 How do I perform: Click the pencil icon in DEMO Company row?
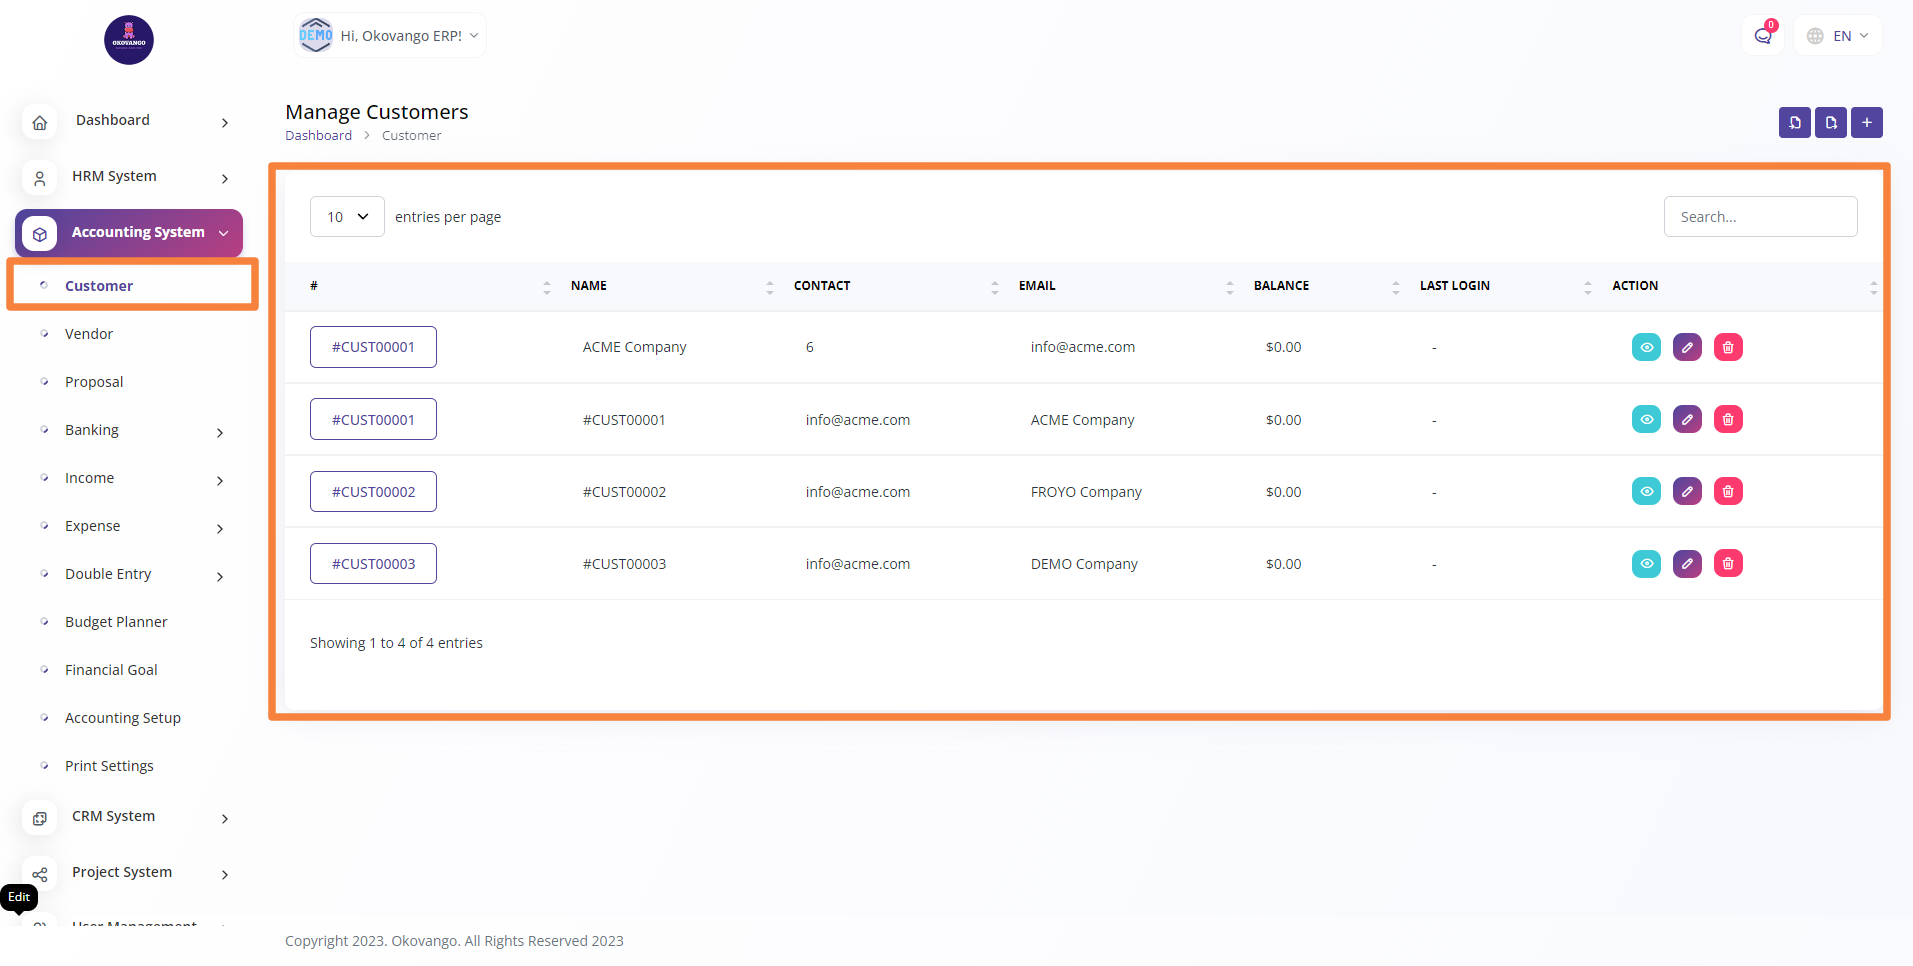tap(1686, 564)
